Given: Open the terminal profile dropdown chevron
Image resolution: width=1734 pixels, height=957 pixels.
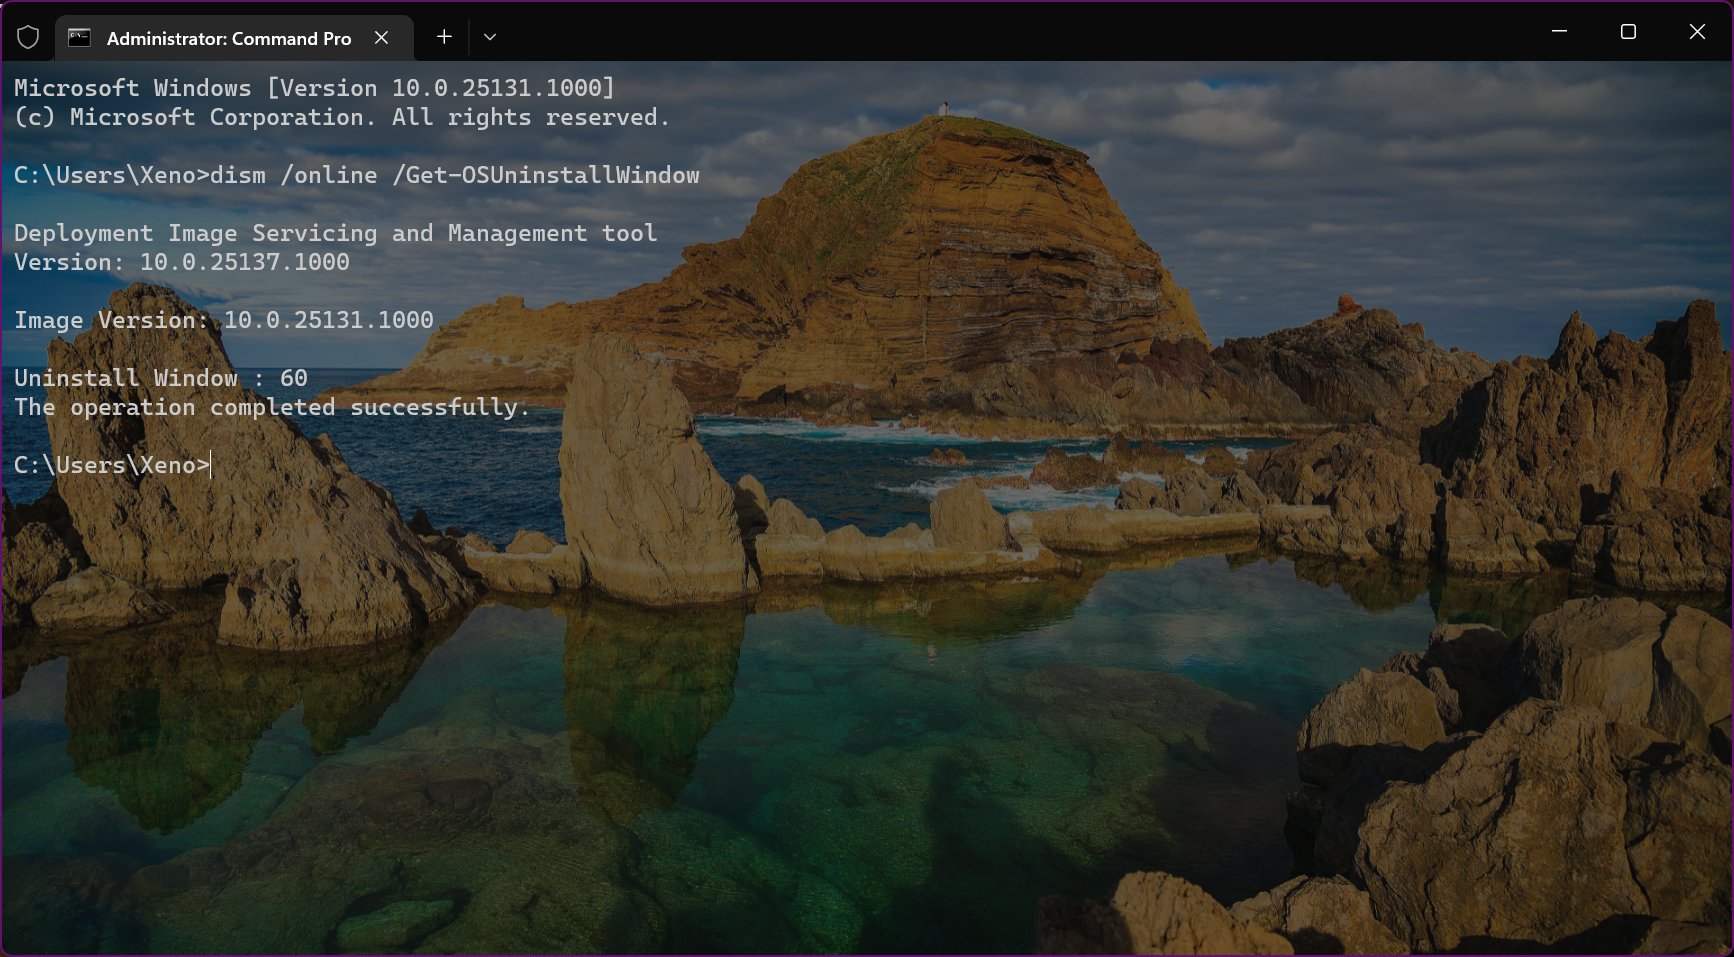Looking at the screenshot, I should point(489,36).
